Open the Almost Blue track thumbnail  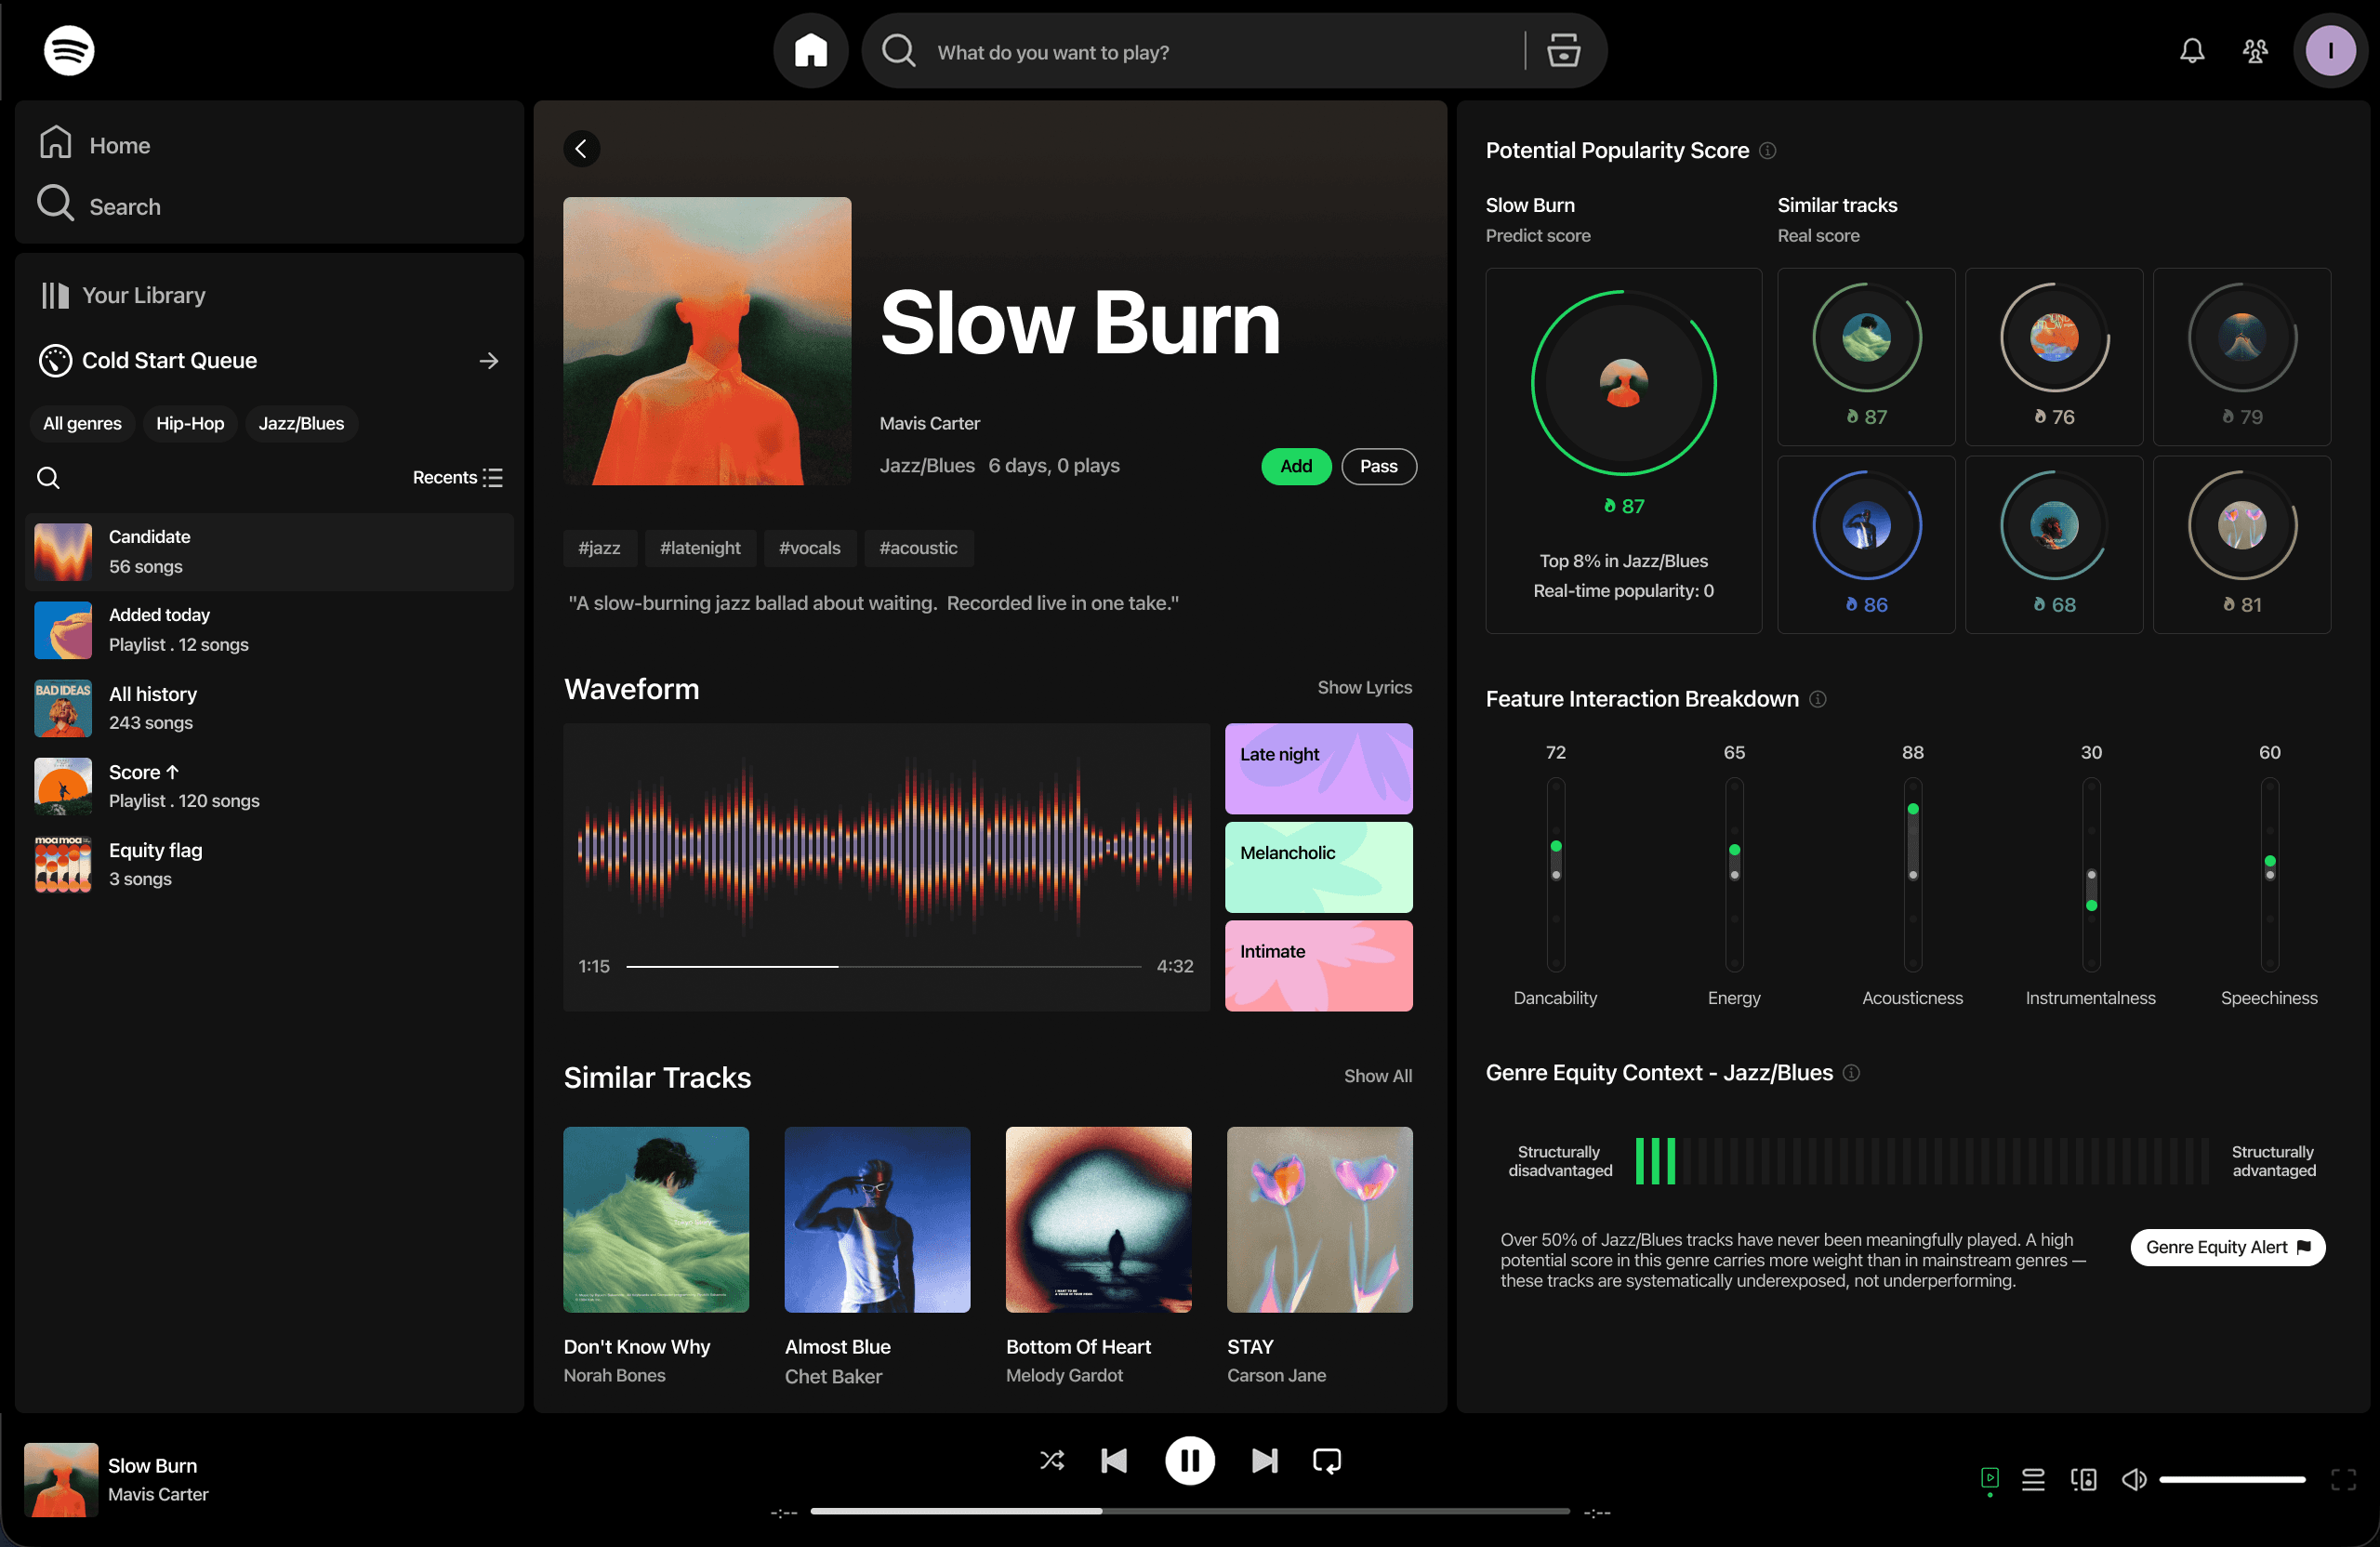coord(877,1220)
